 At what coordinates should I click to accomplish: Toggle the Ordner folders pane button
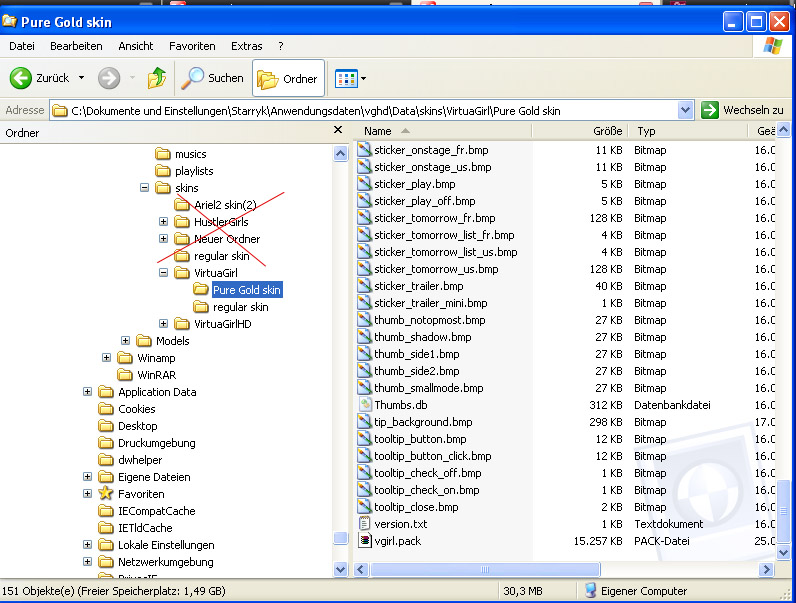click(x=288, y=79)
